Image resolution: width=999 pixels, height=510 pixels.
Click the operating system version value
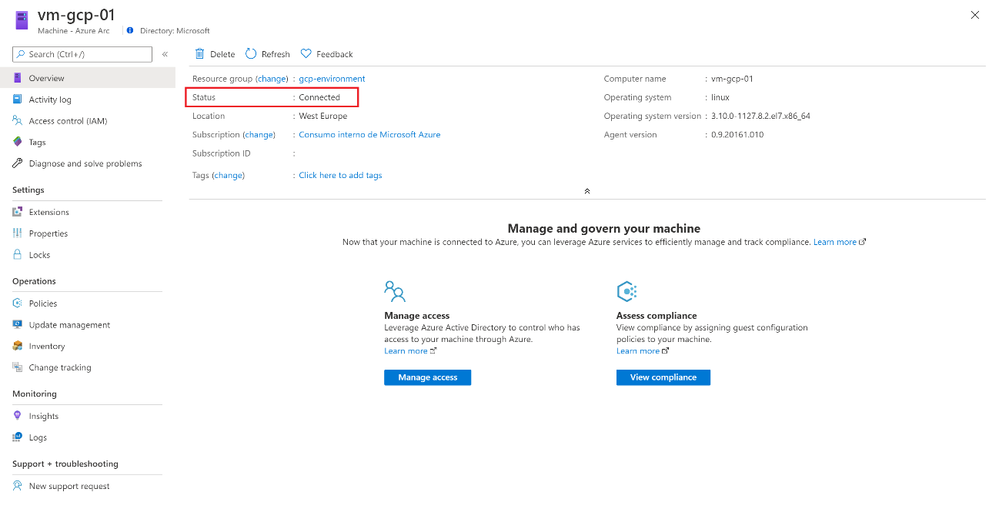[x=761, y=116]
